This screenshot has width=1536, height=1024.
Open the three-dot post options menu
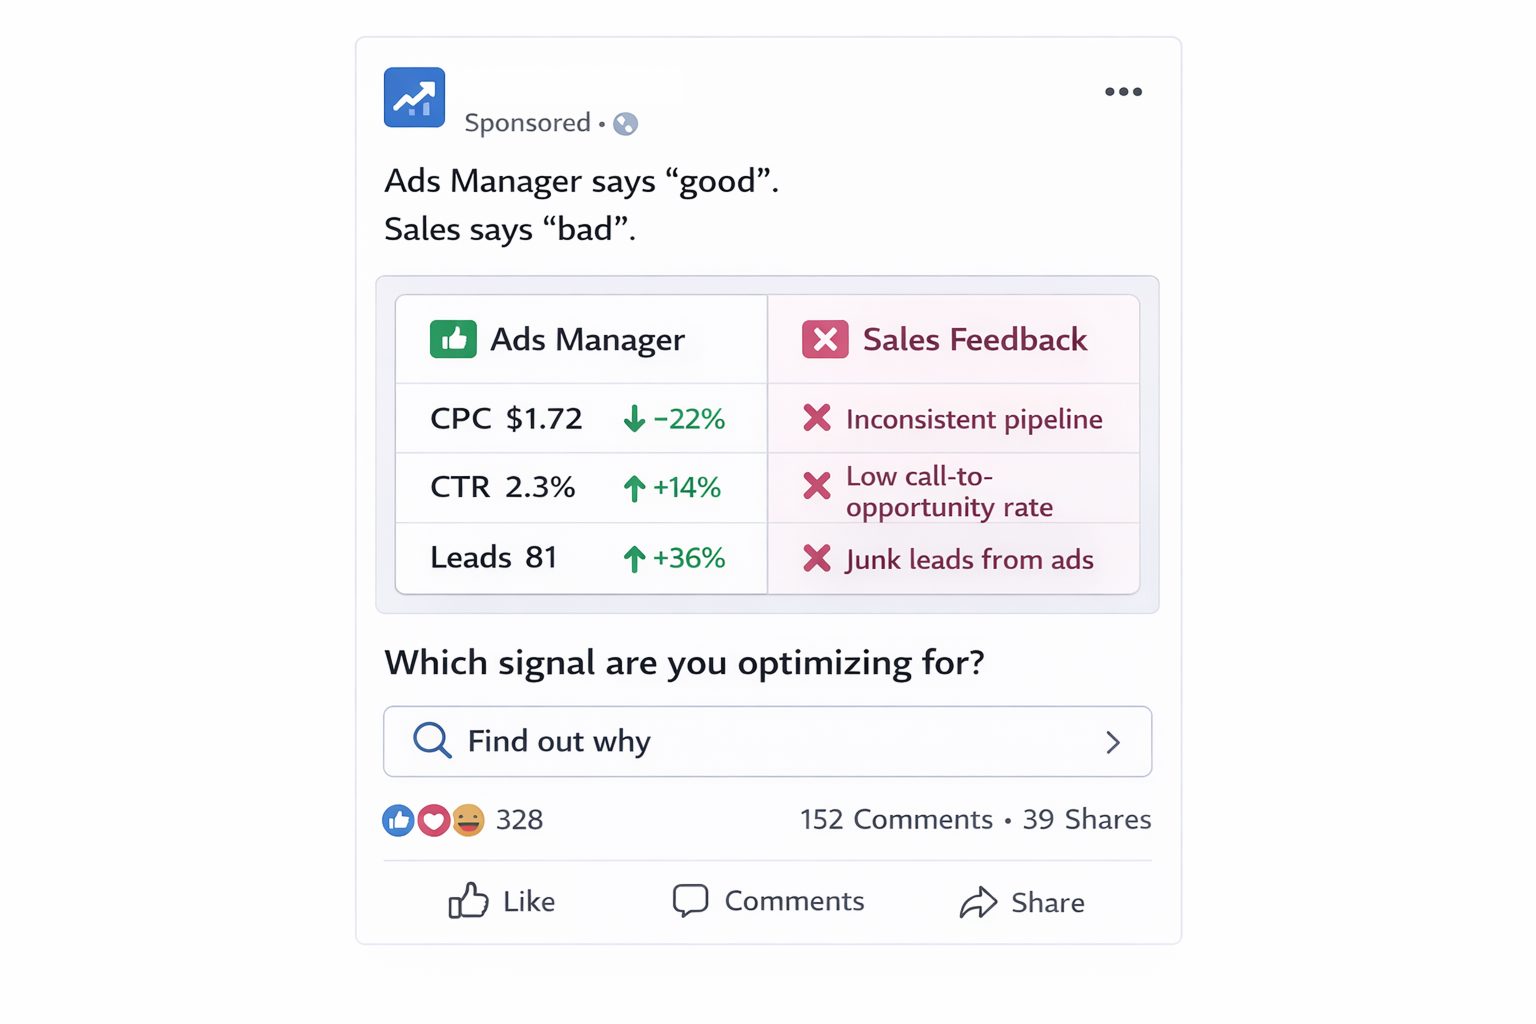pyautogui.click(x=1123, y=91)
